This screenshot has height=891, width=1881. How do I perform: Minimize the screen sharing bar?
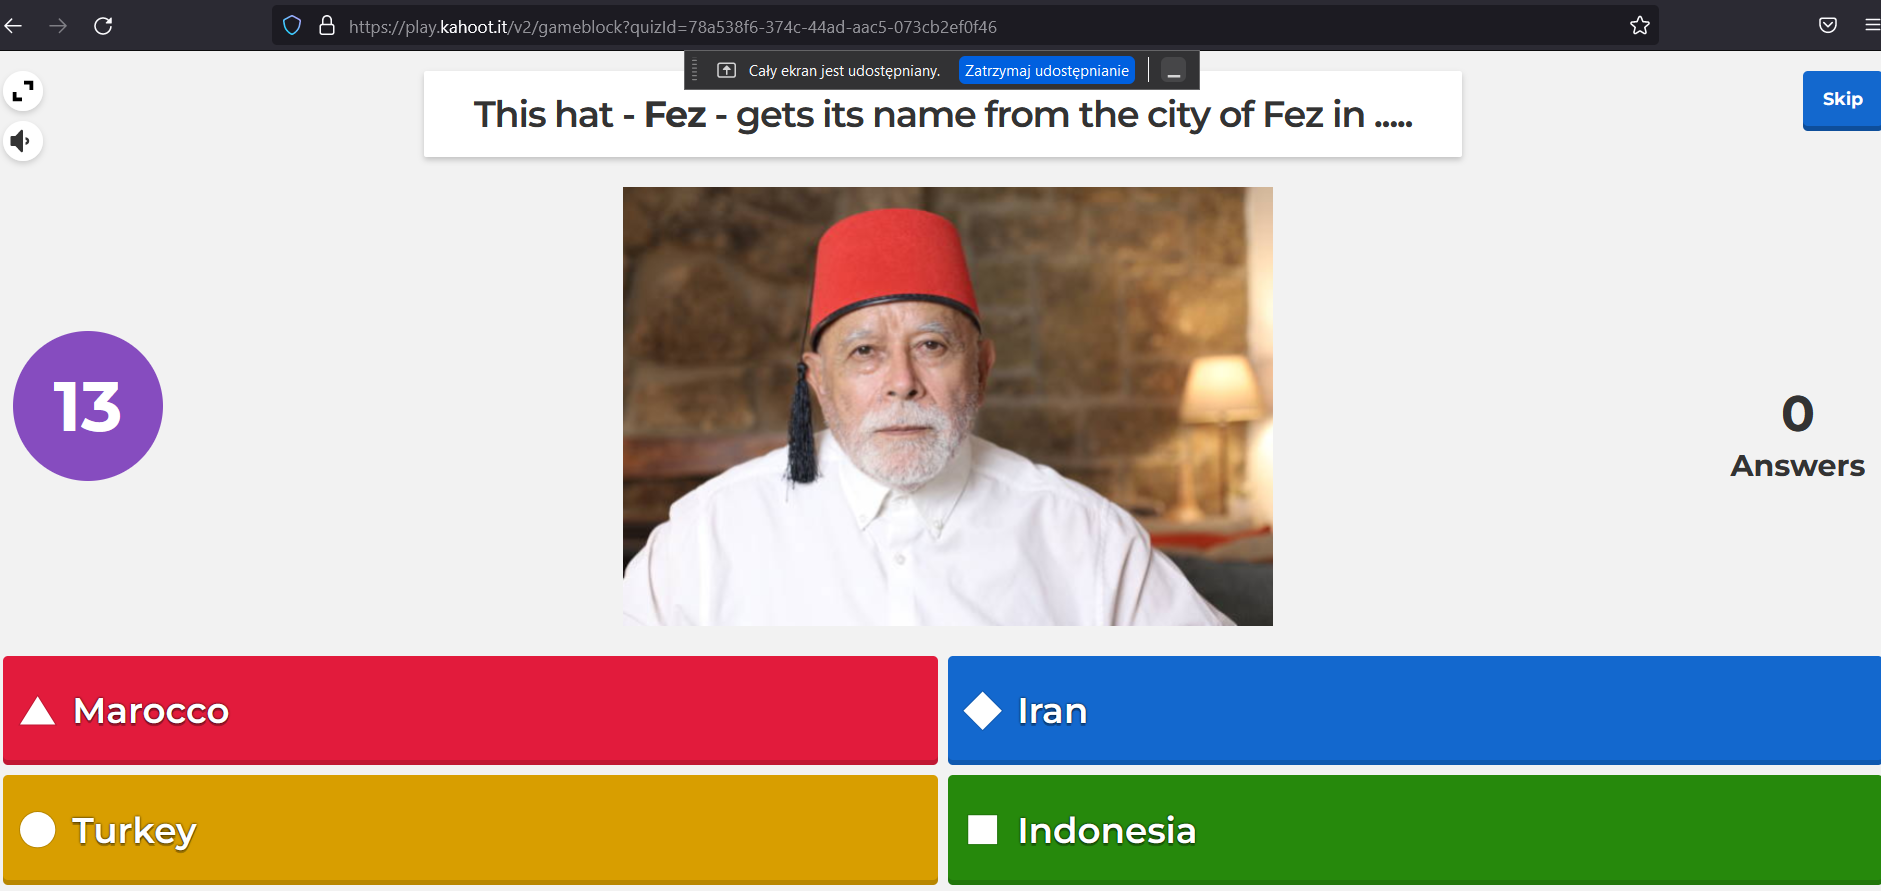click(x=1174, y=71)
